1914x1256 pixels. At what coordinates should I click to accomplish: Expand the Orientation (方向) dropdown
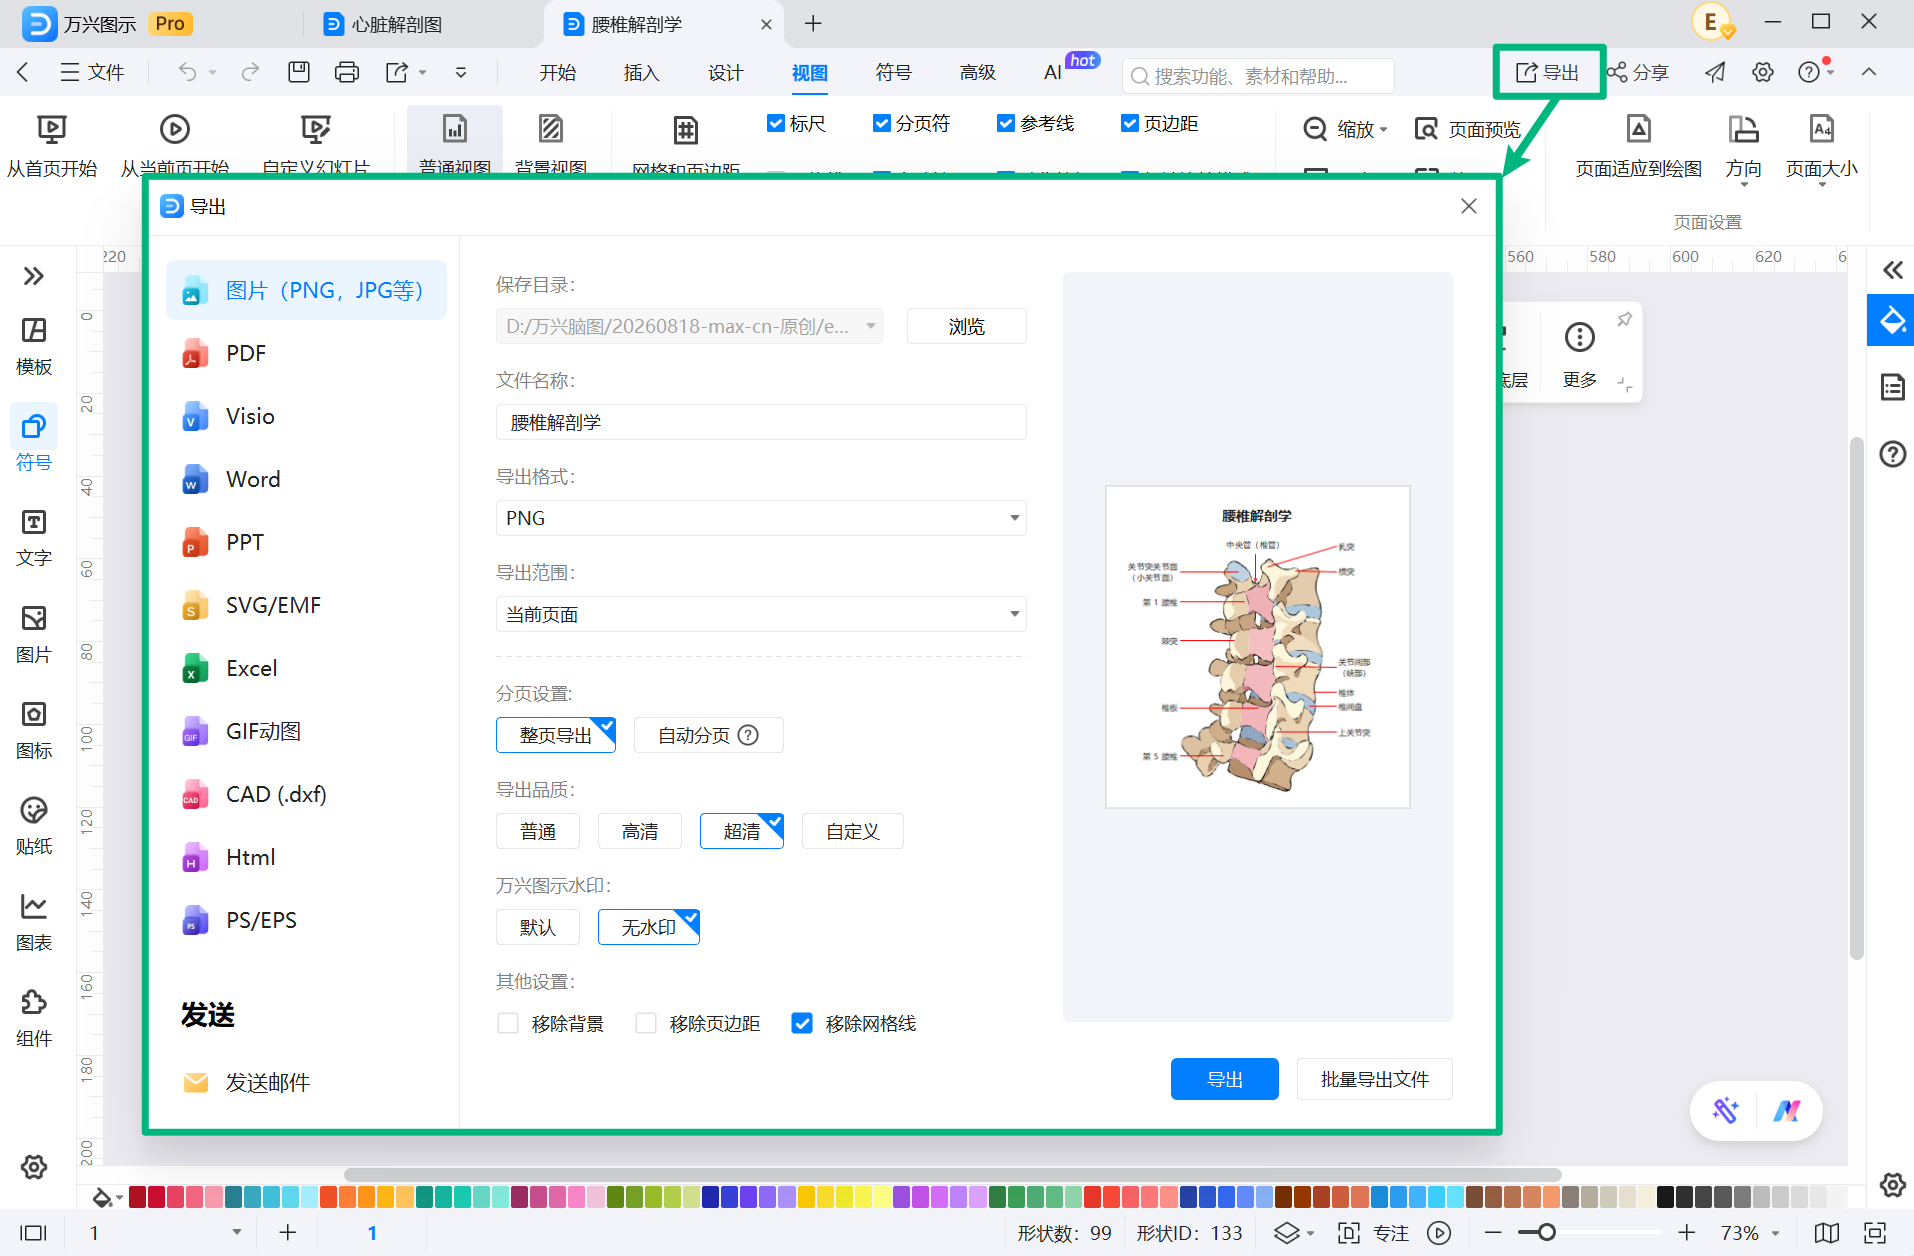[1744, 184]
